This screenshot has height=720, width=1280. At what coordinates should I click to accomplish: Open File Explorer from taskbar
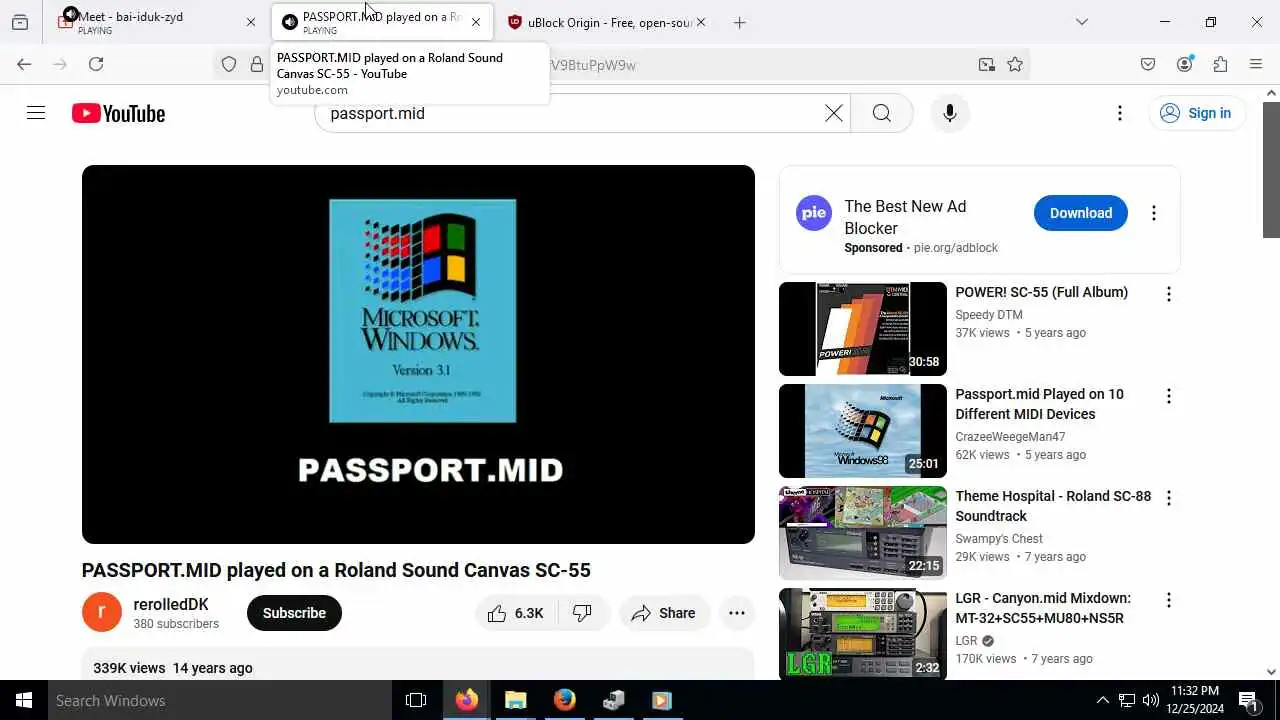tap(515, 700)
